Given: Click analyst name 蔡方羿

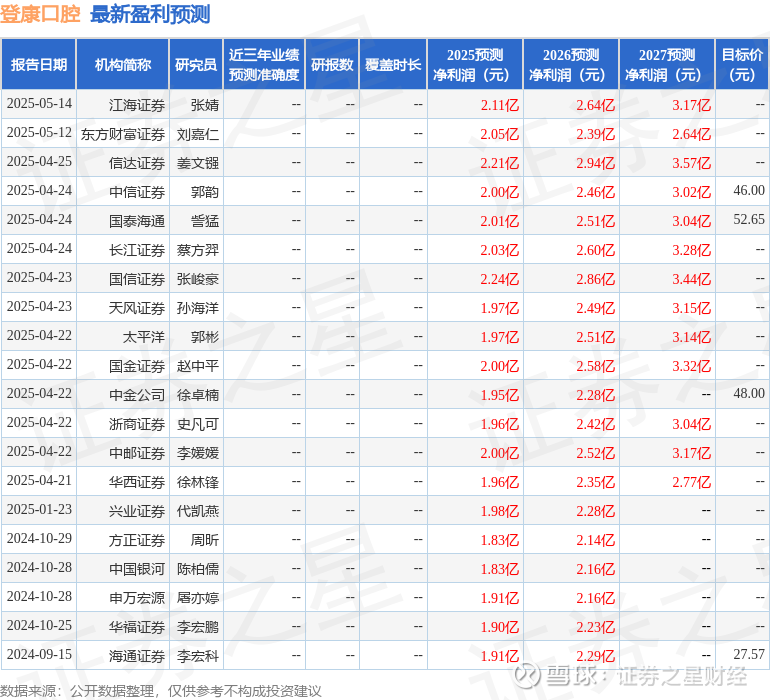Looking at the screenshot, I should 198,250.
